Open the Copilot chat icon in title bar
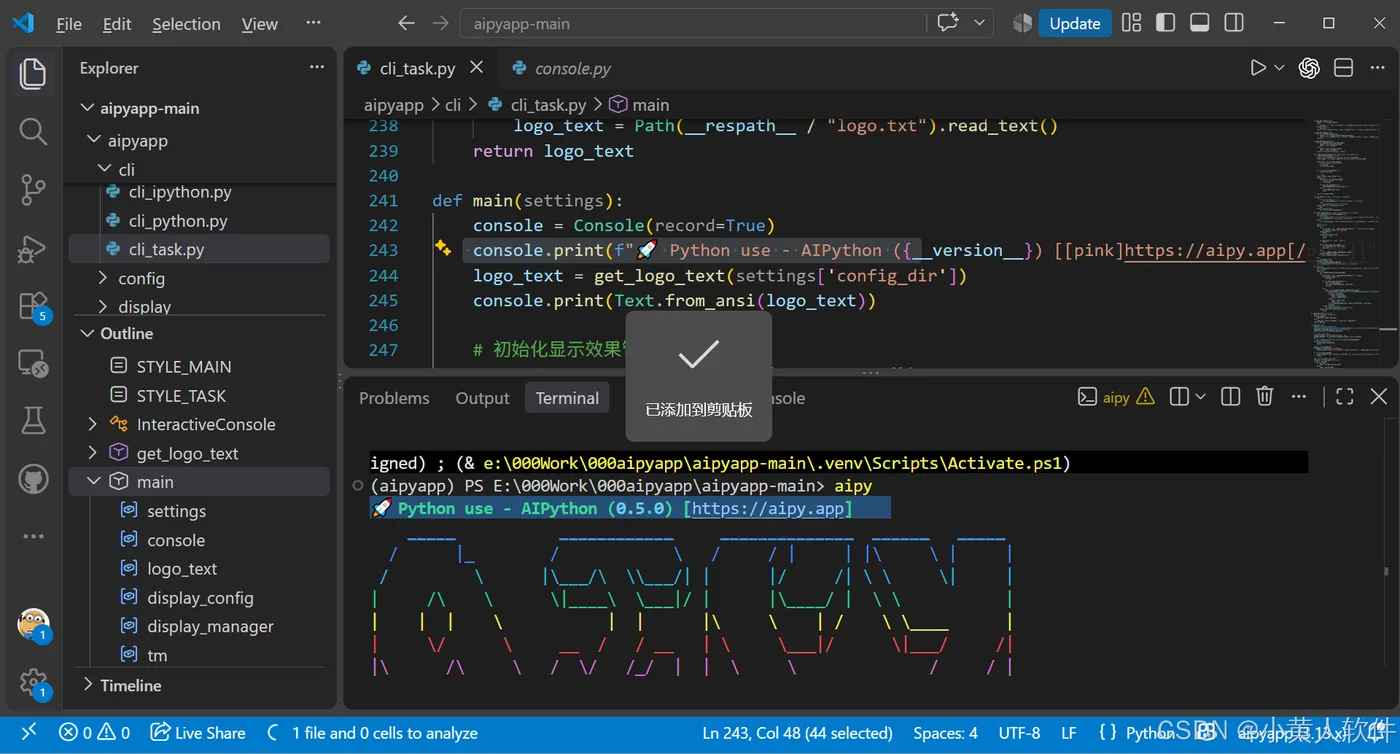Viewport: 1400px width, 754px height. [947, 23]
